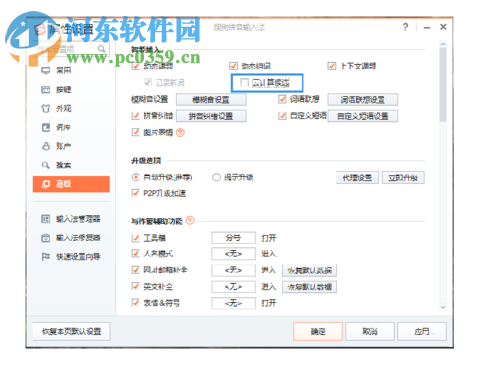Toggle the 表情&符号 checkbox
500x387 pixels.
pyautogui.click(x=135, y=303)
